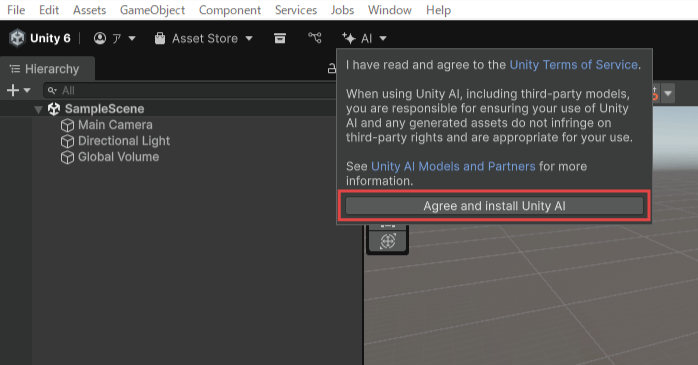Toggle the Hierarchy lock icon
The height and width of the screenshot is (365, 698).
click(x=332, y=69)
